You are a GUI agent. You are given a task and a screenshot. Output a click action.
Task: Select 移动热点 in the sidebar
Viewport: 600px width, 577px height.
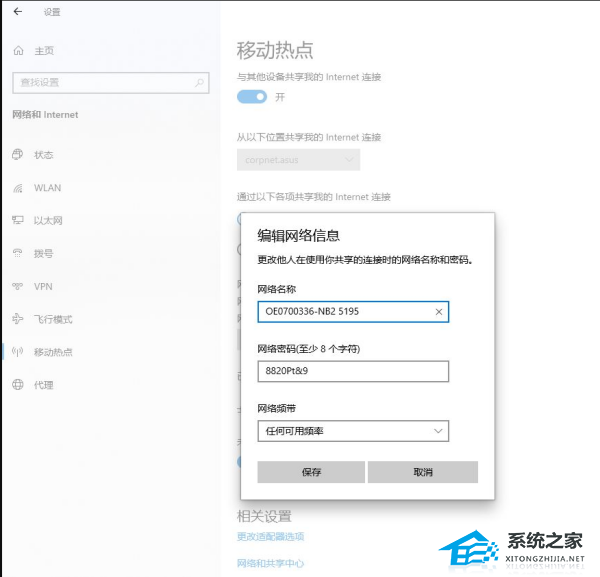click(53, 352)
